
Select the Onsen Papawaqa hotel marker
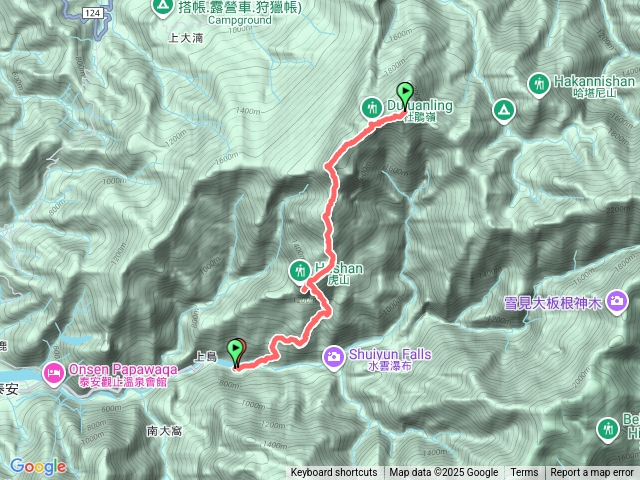[x=54, y=373]
